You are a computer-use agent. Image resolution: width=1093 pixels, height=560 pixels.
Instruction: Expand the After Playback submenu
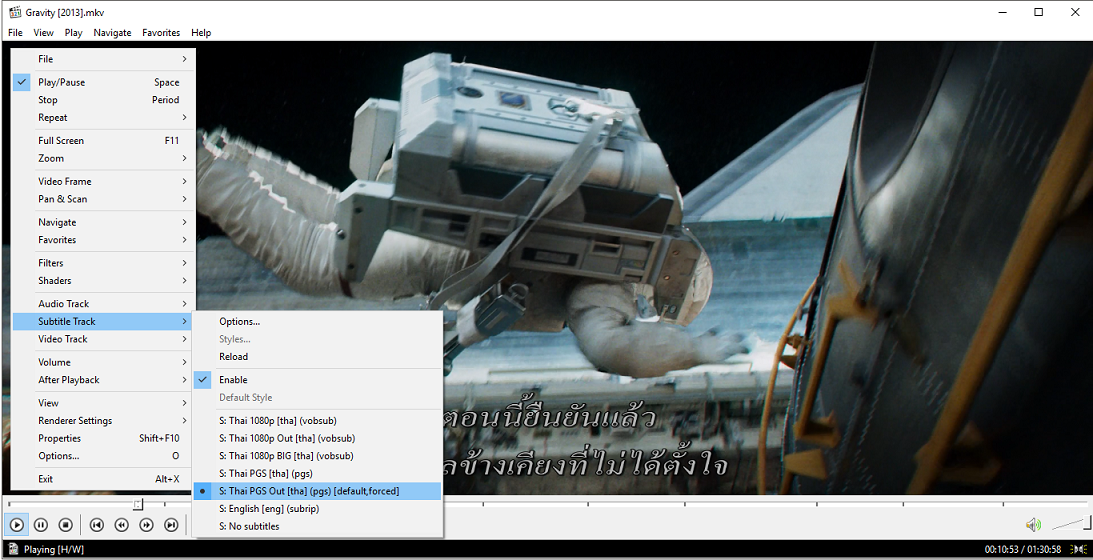pyautogui.click(x=103, y=379)
